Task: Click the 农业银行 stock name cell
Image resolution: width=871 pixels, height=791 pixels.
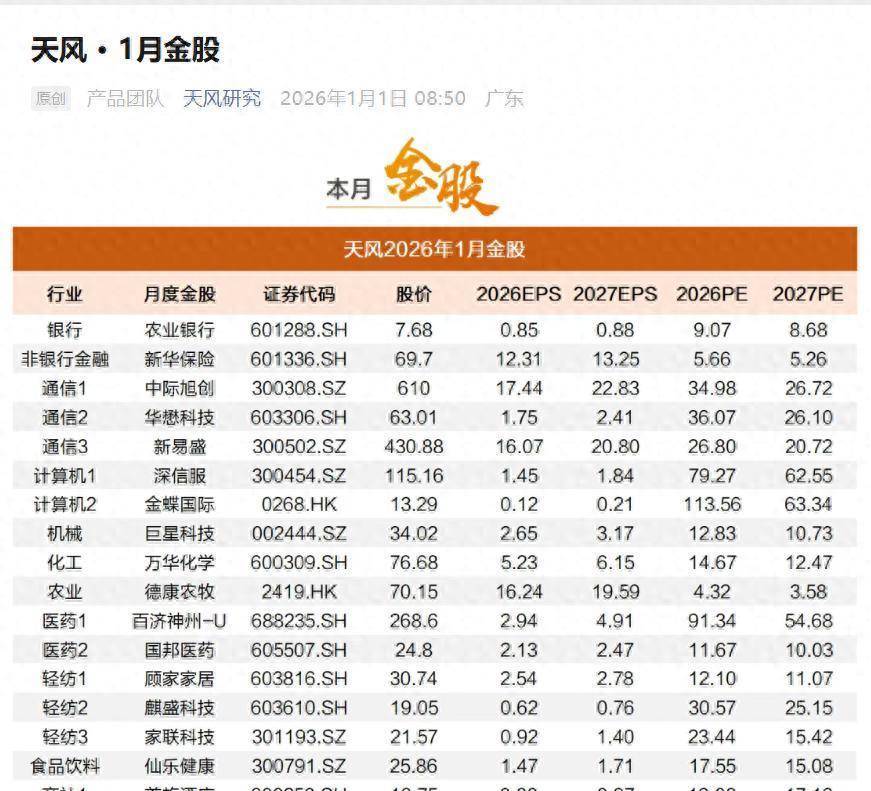Action: point(180,330)
